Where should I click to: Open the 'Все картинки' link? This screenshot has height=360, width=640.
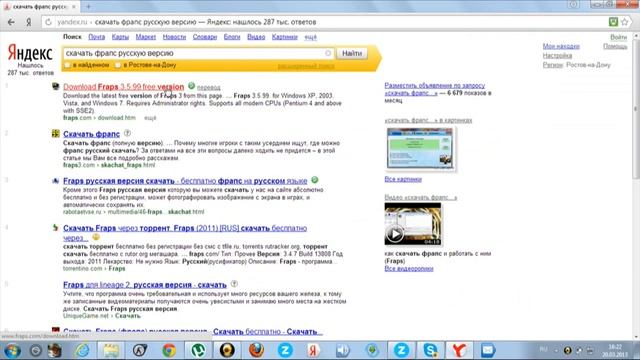click(403, 179)
